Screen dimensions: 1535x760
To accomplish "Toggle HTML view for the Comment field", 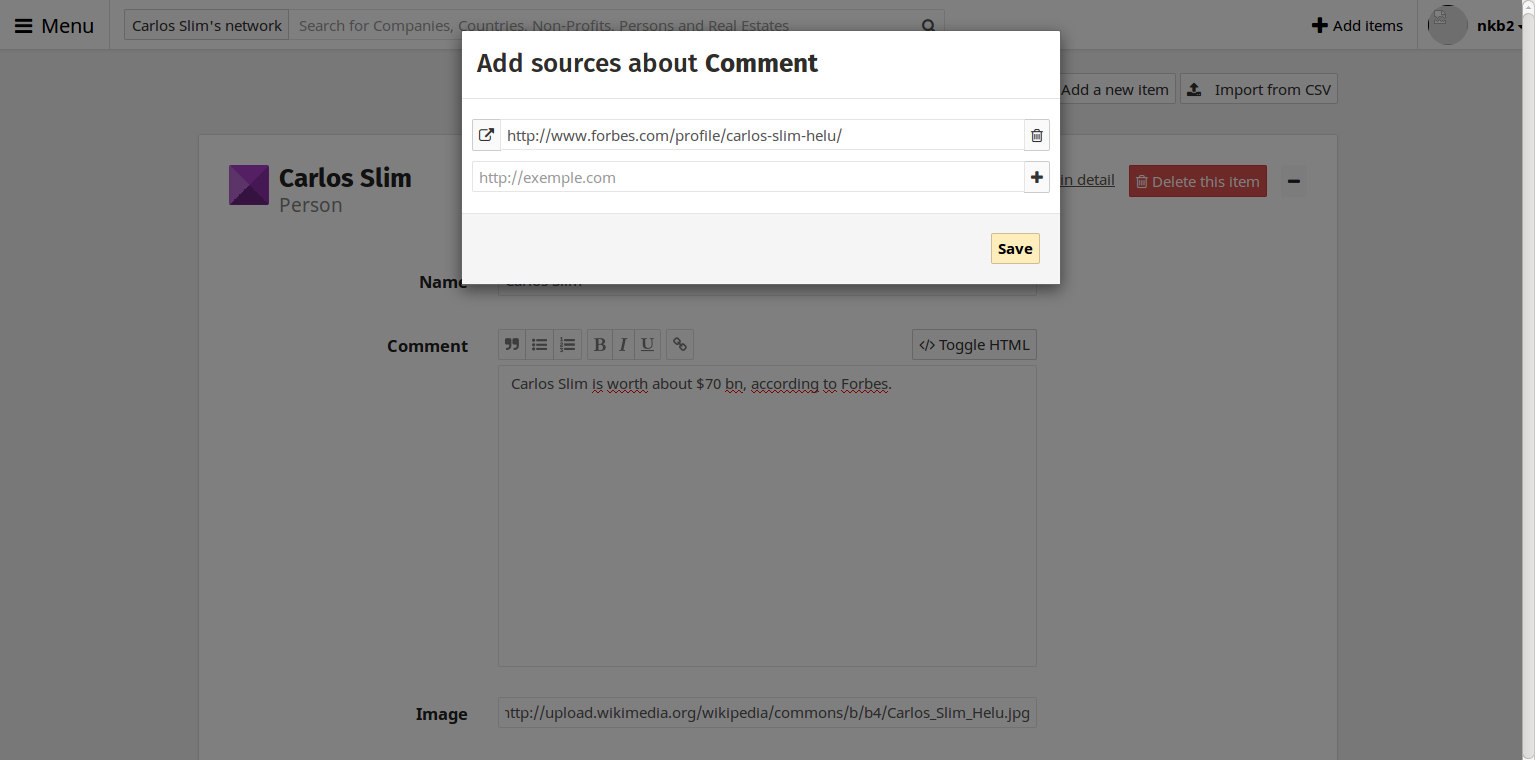I will 973,344.
